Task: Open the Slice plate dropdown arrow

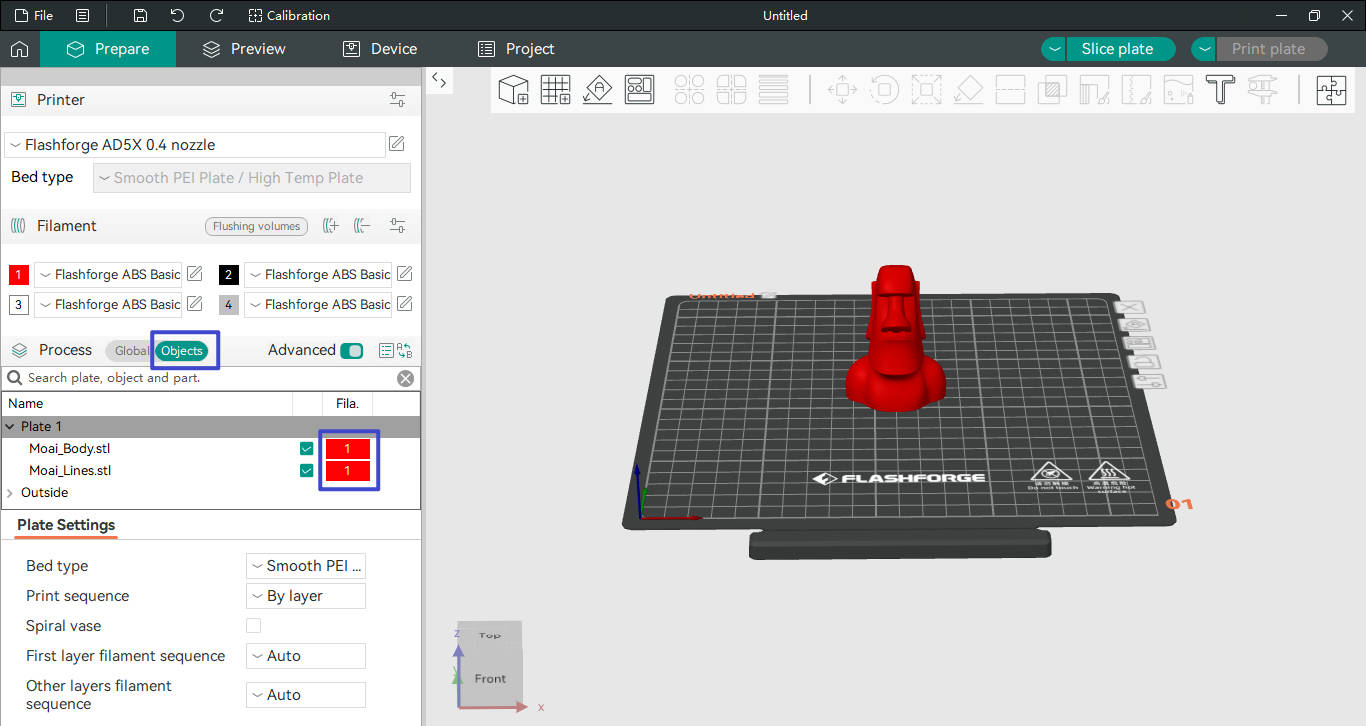Action: [x=1054, y=49]
